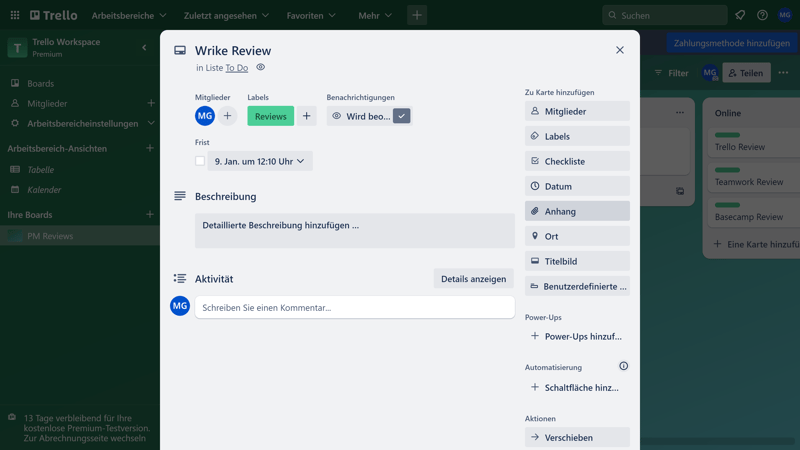Set Datum from the add-to-card menu
This screenshot has width=800, height=450.
[577, 186]
